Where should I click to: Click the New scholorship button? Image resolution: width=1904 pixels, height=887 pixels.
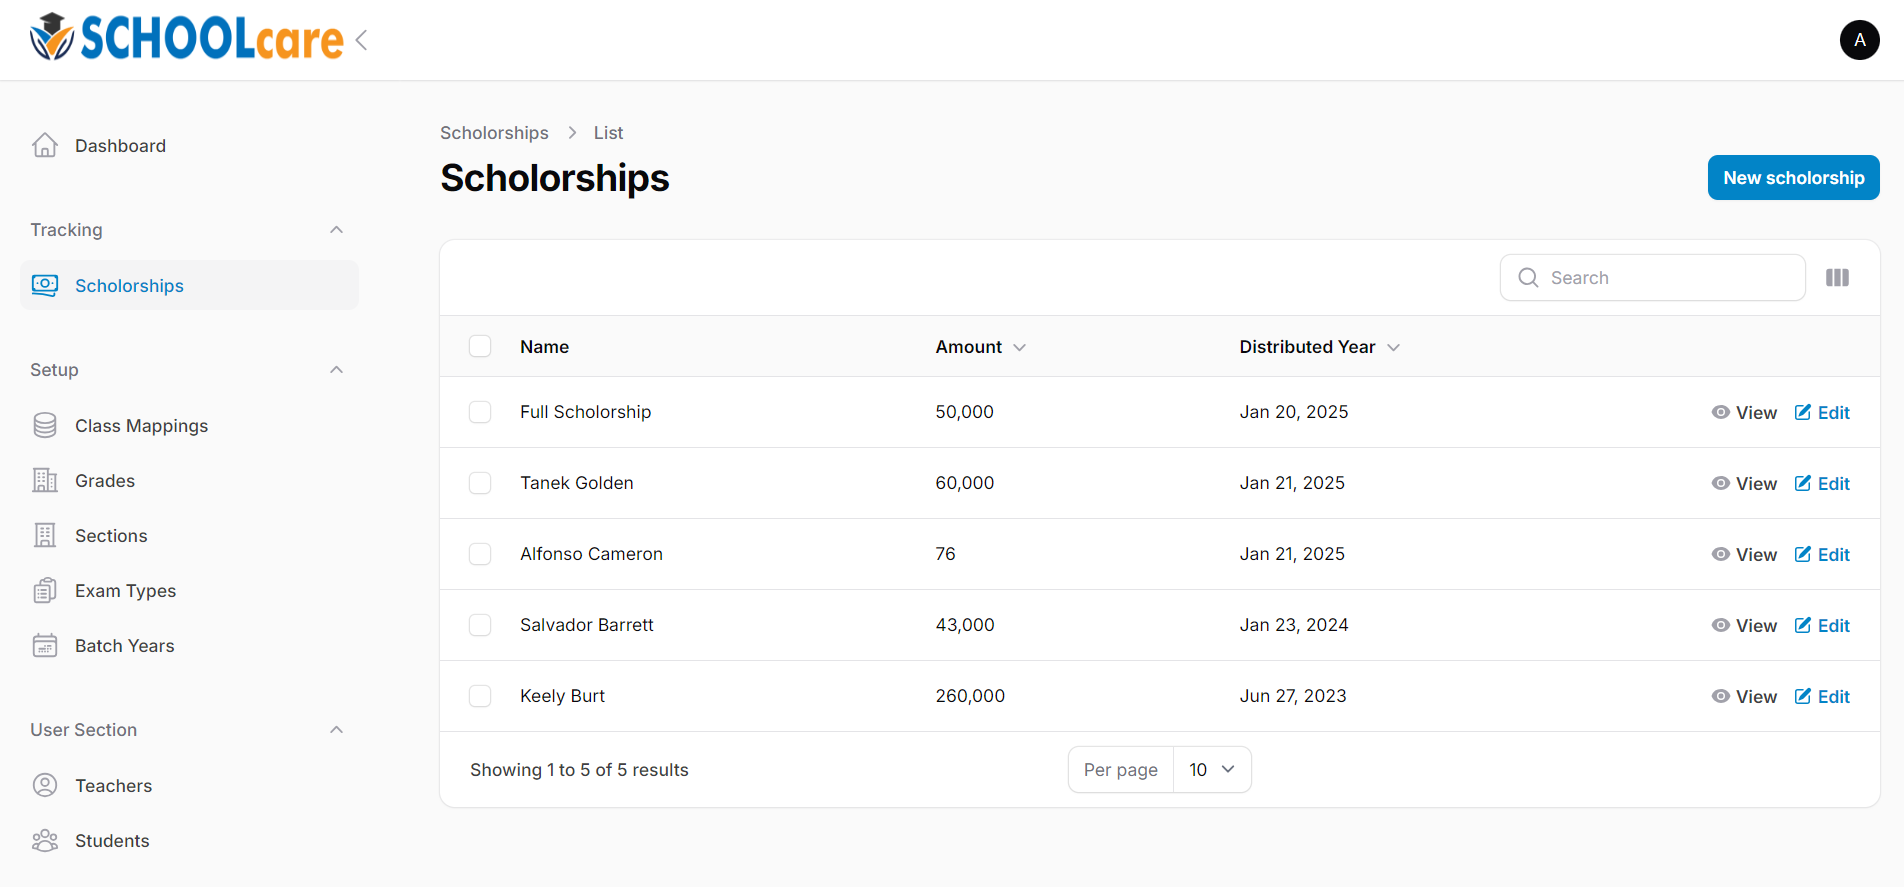pyautogui.click(x=1793, y=178)
